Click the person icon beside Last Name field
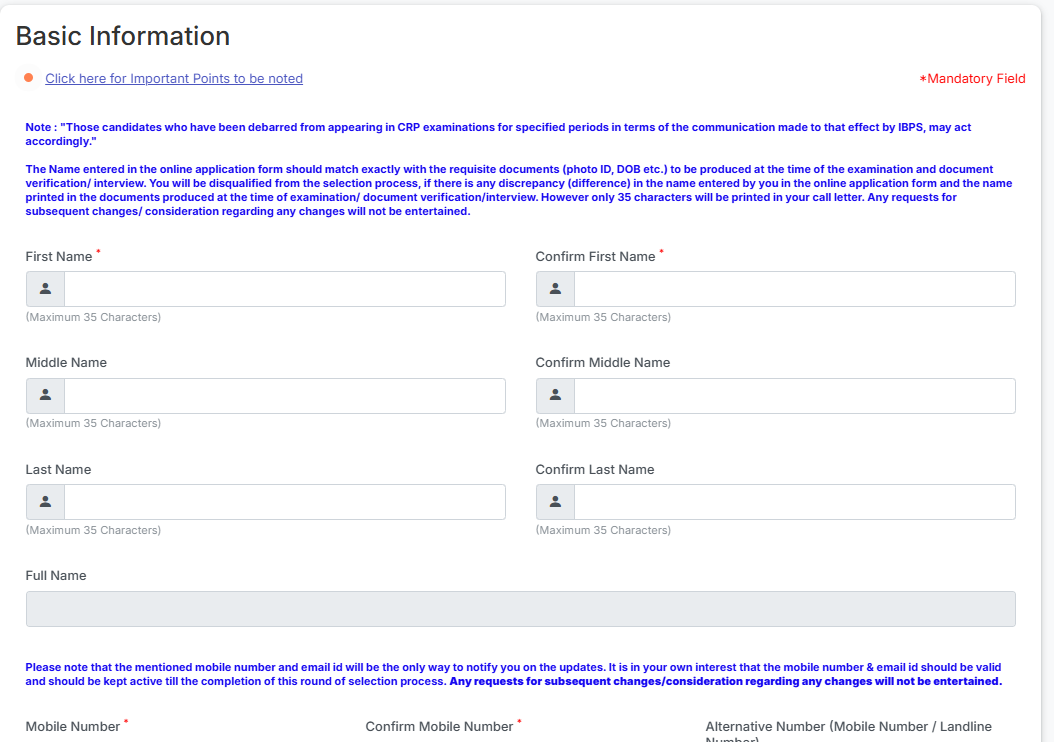The image size is (1054, 742). click(45, 502)
